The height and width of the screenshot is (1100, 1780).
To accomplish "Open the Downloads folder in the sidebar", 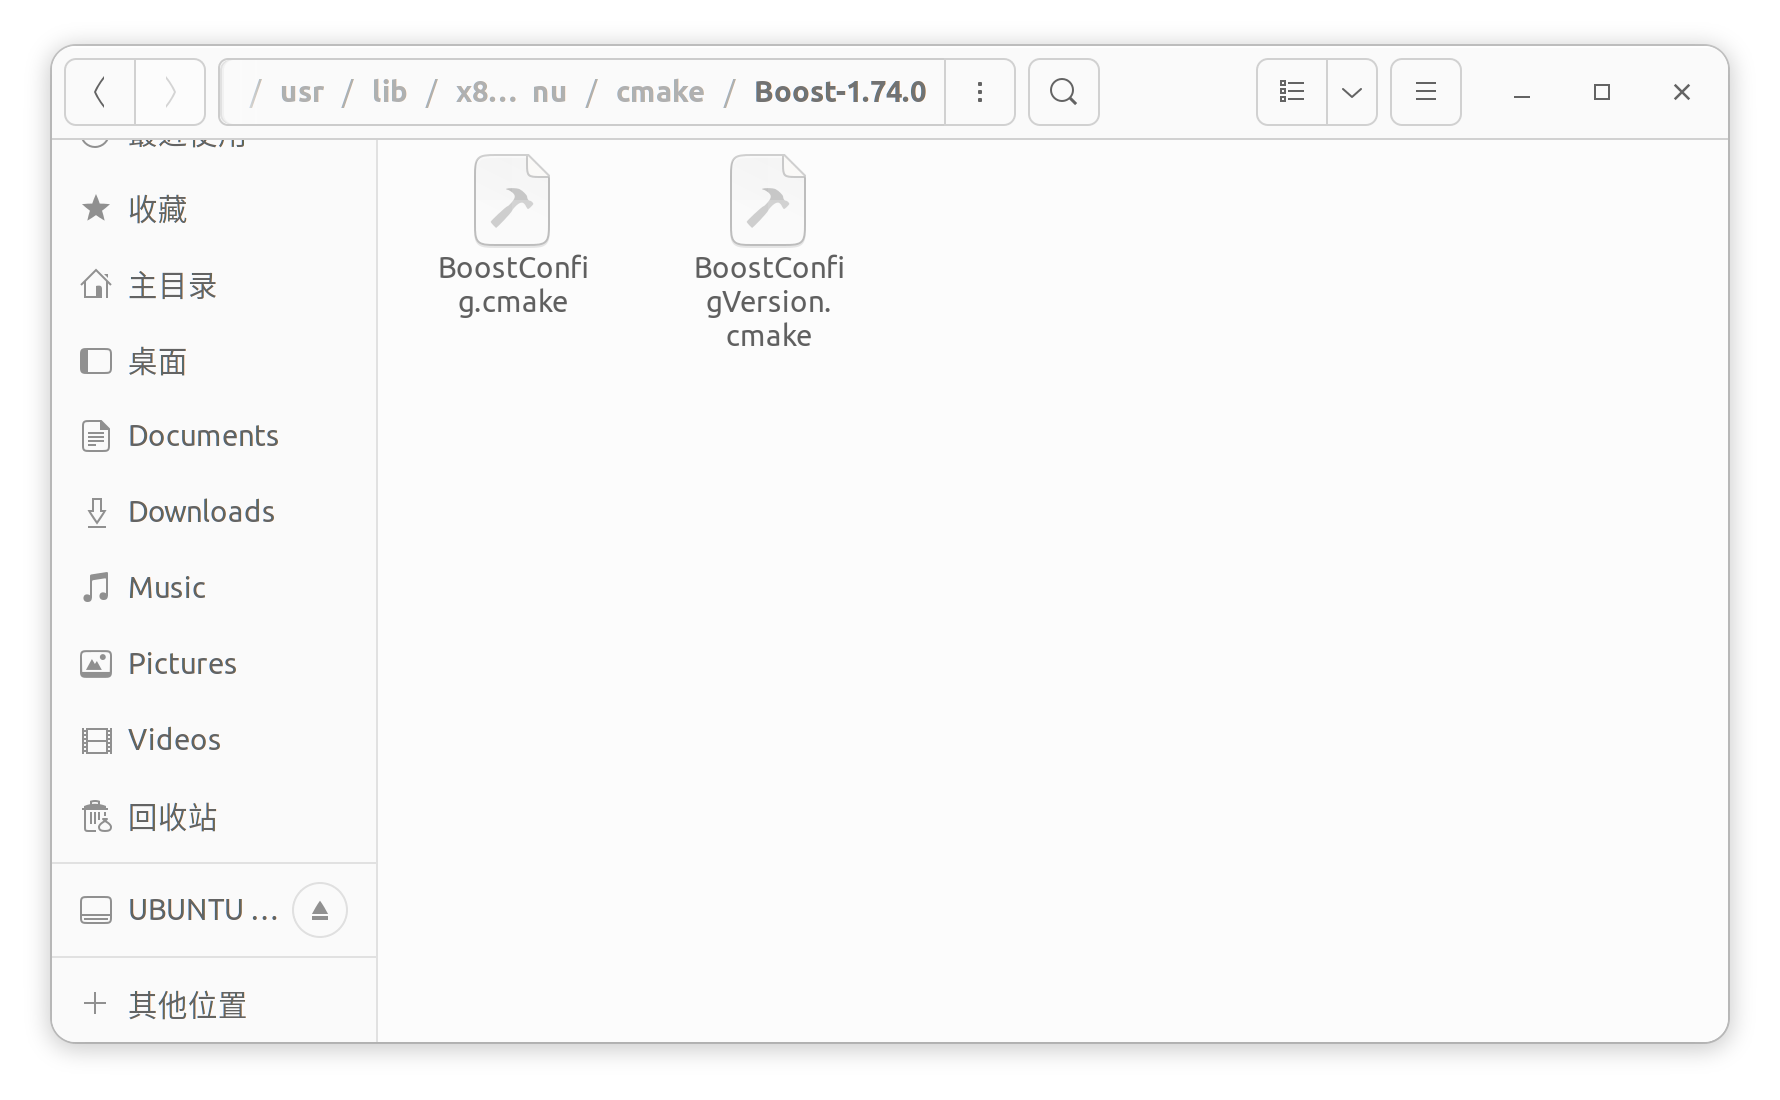I will point(200,511).
